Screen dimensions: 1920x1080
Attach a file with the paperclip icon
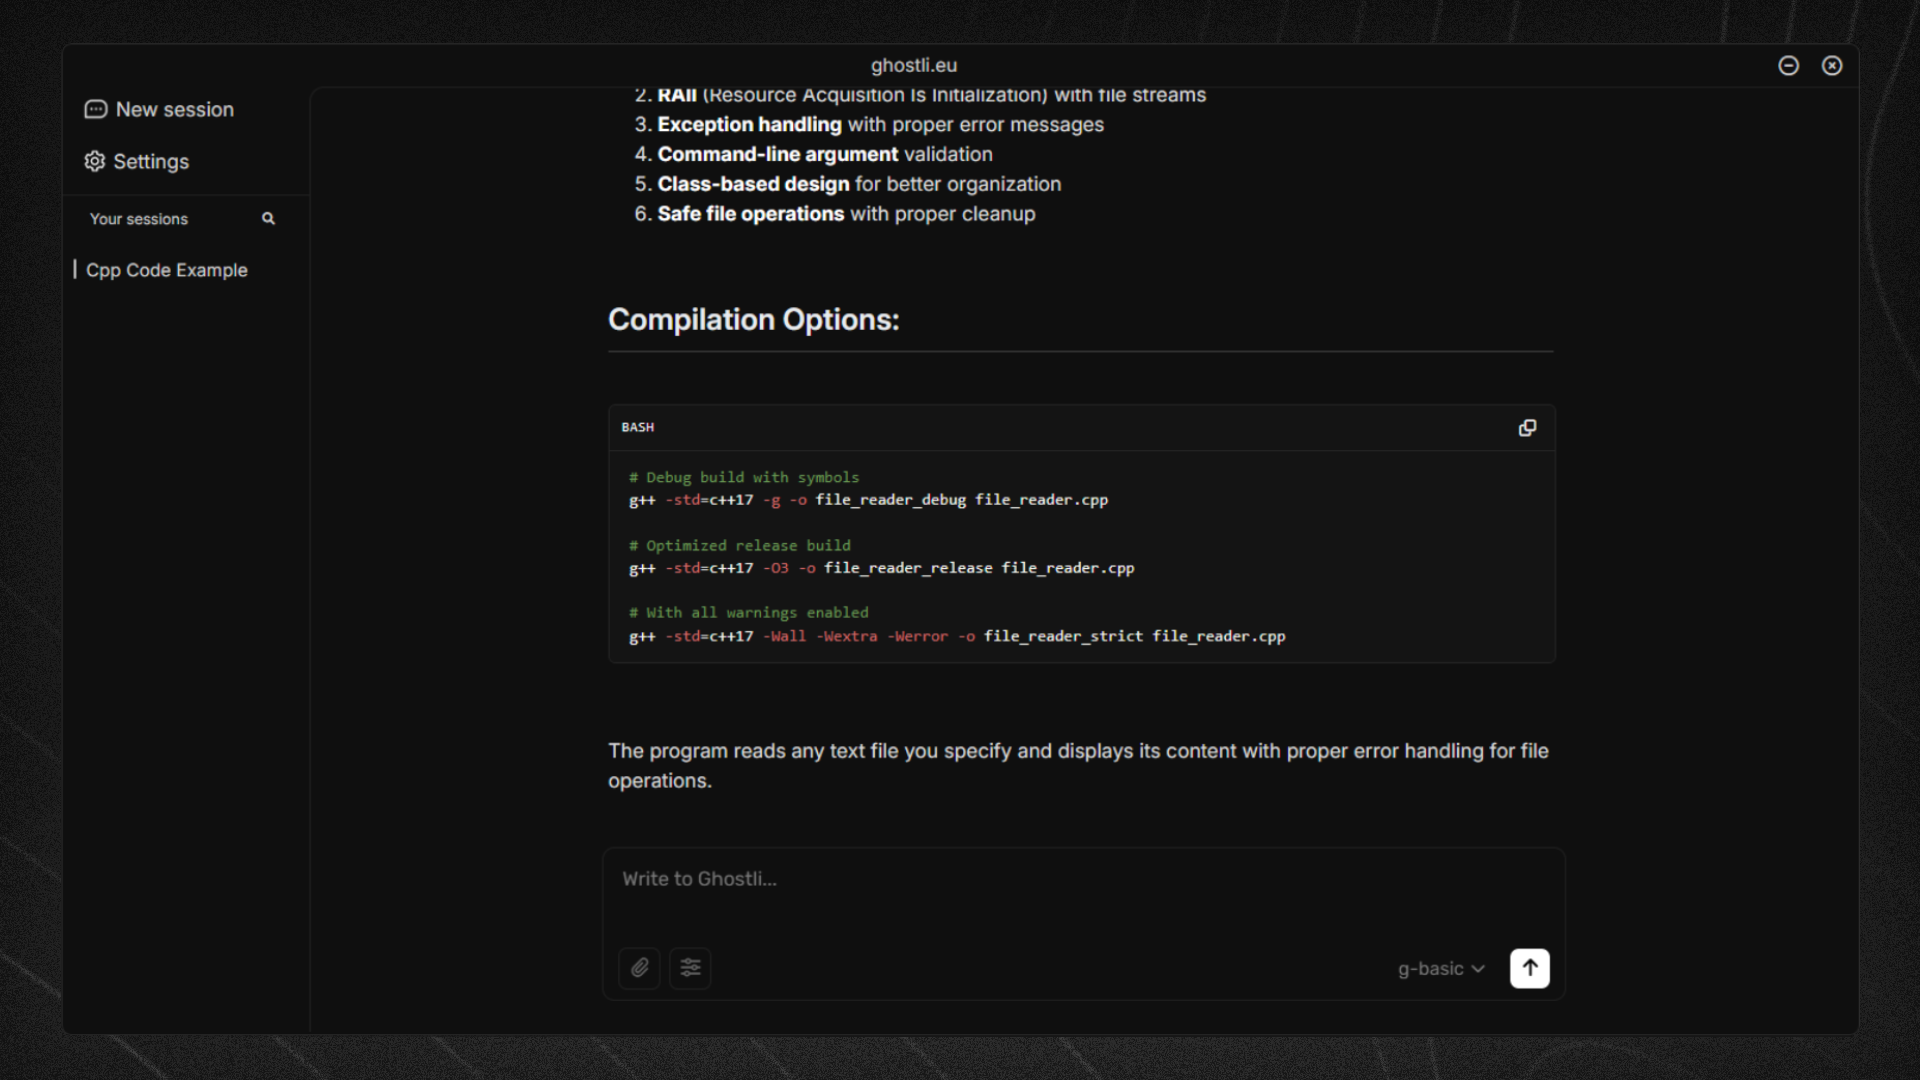[640, 968]
